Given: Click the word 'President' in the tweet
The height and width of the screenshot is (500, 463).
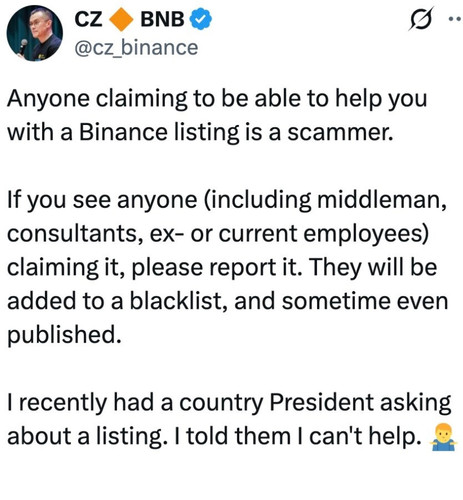Looking at the screenshot, I should 321,402.
